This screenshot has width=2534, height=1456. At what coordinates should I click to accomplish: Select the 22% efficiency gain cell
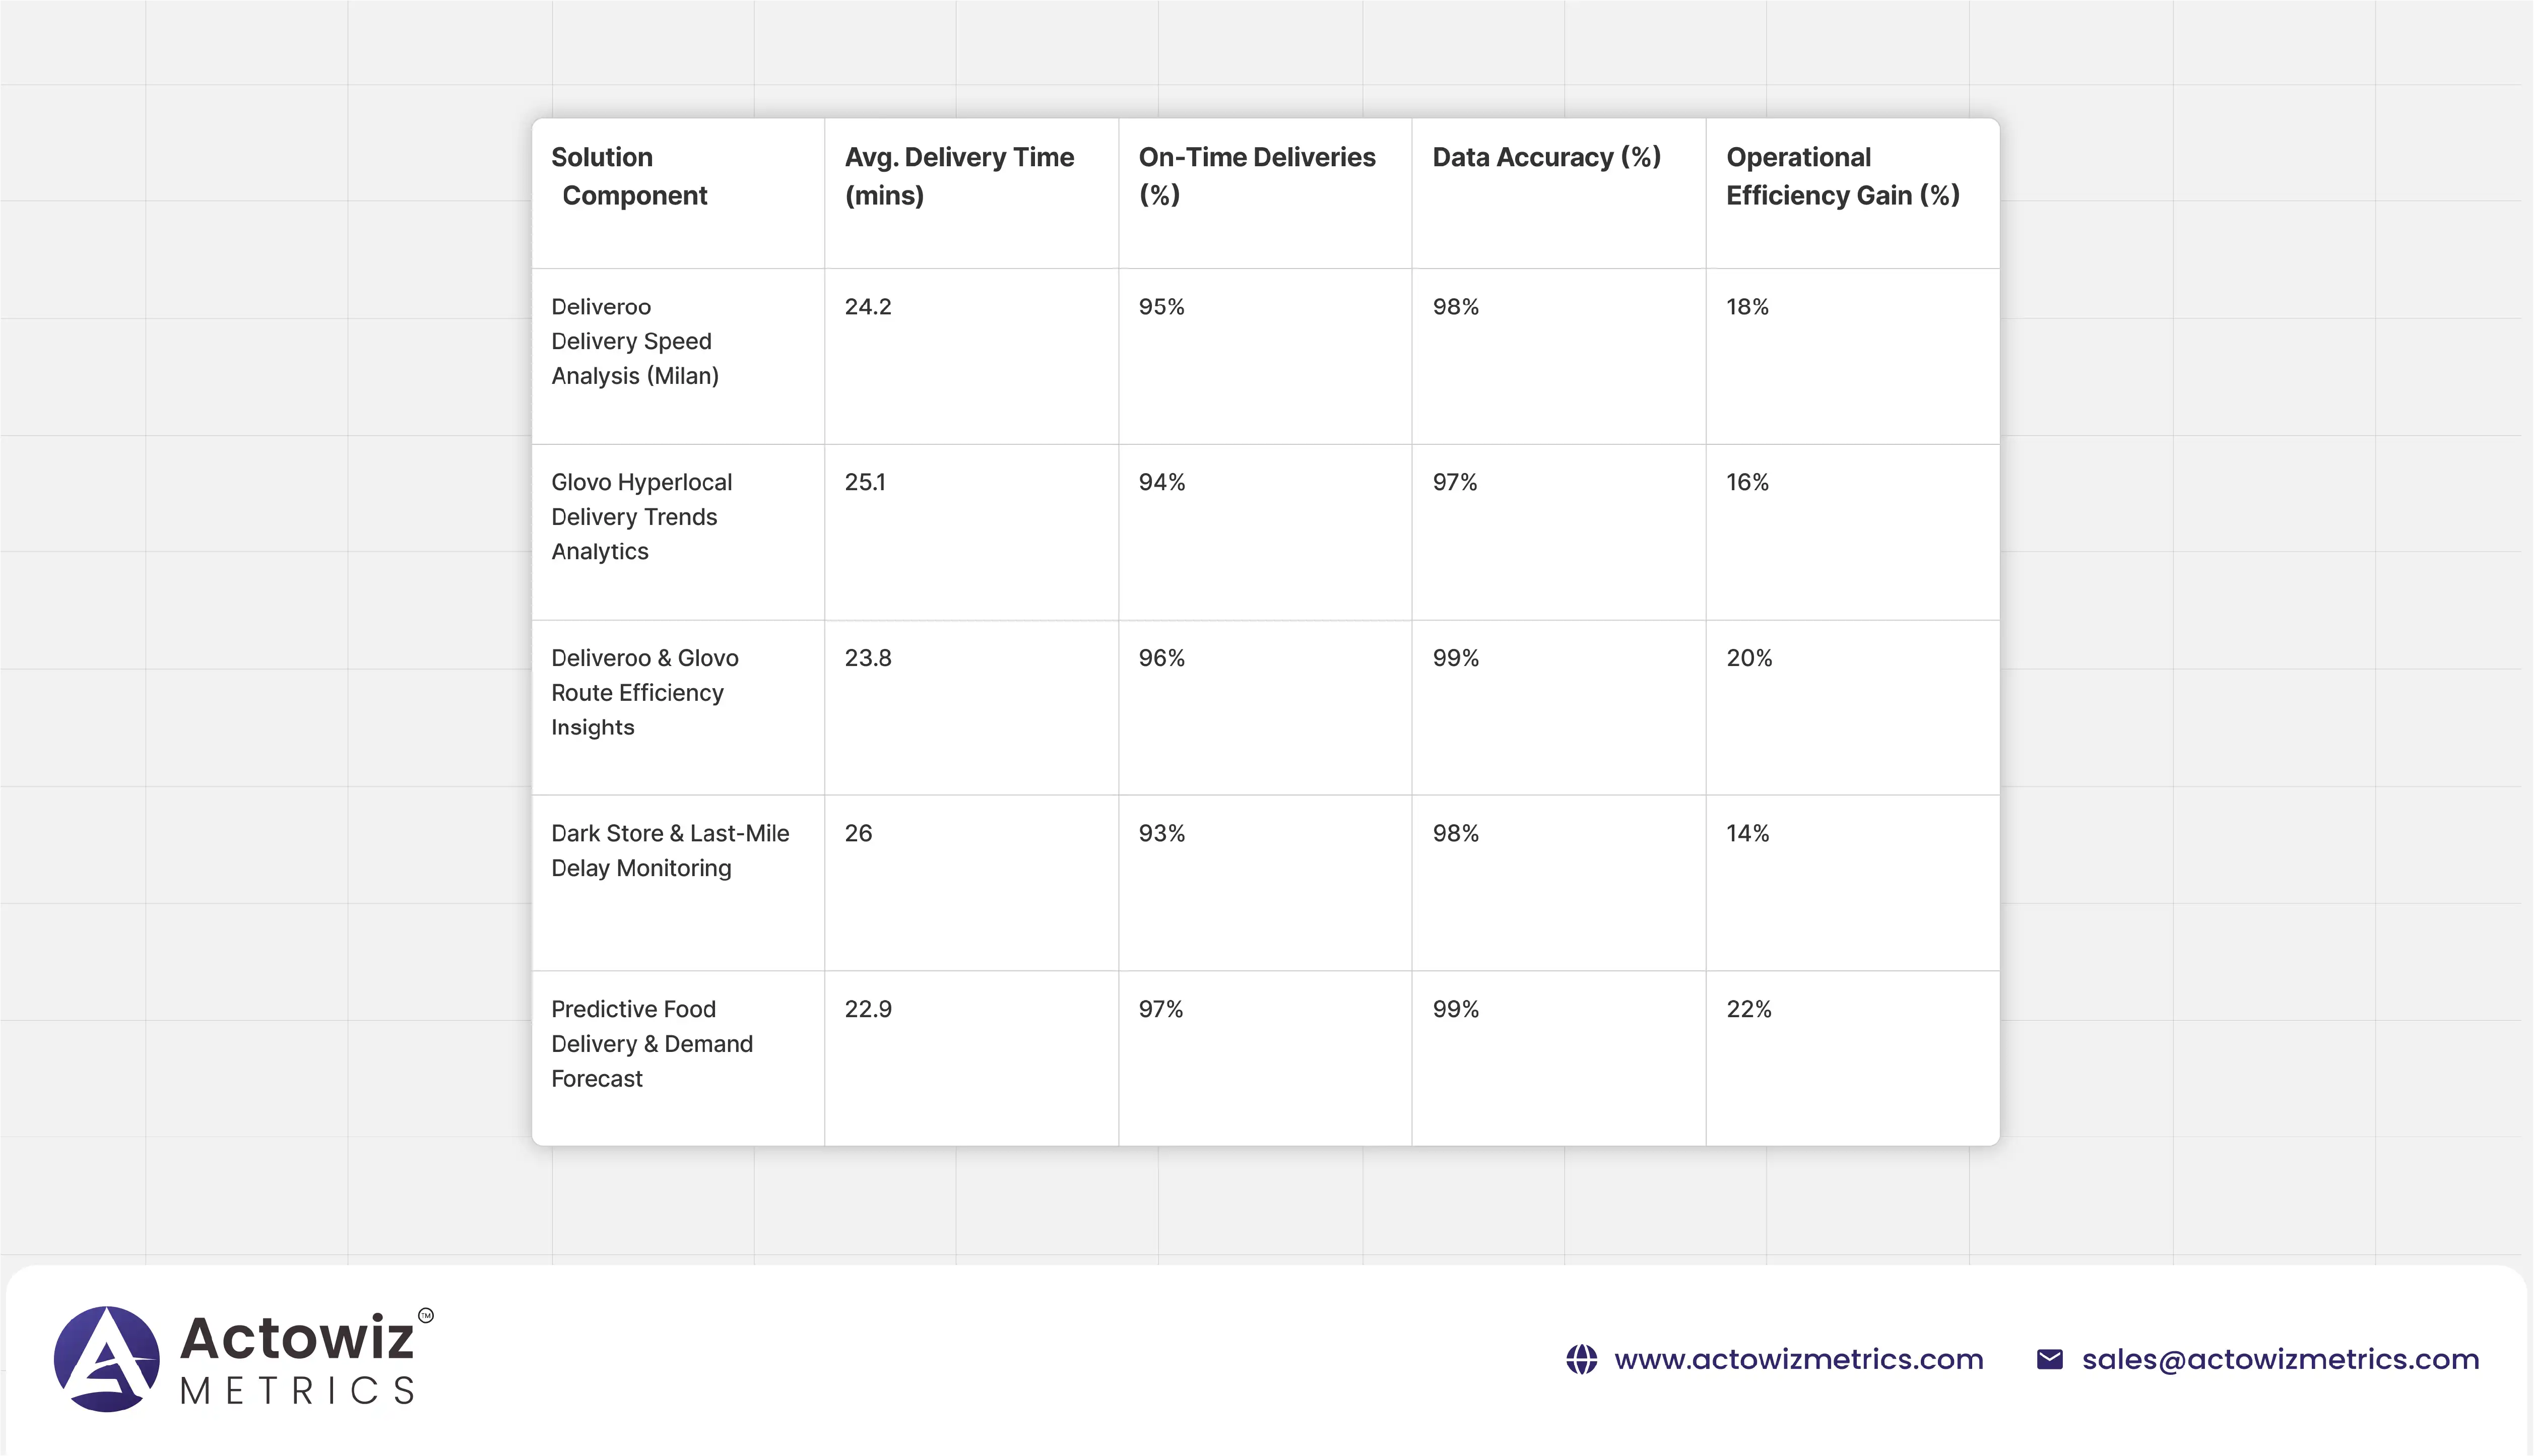(x=1748, y=1010)
